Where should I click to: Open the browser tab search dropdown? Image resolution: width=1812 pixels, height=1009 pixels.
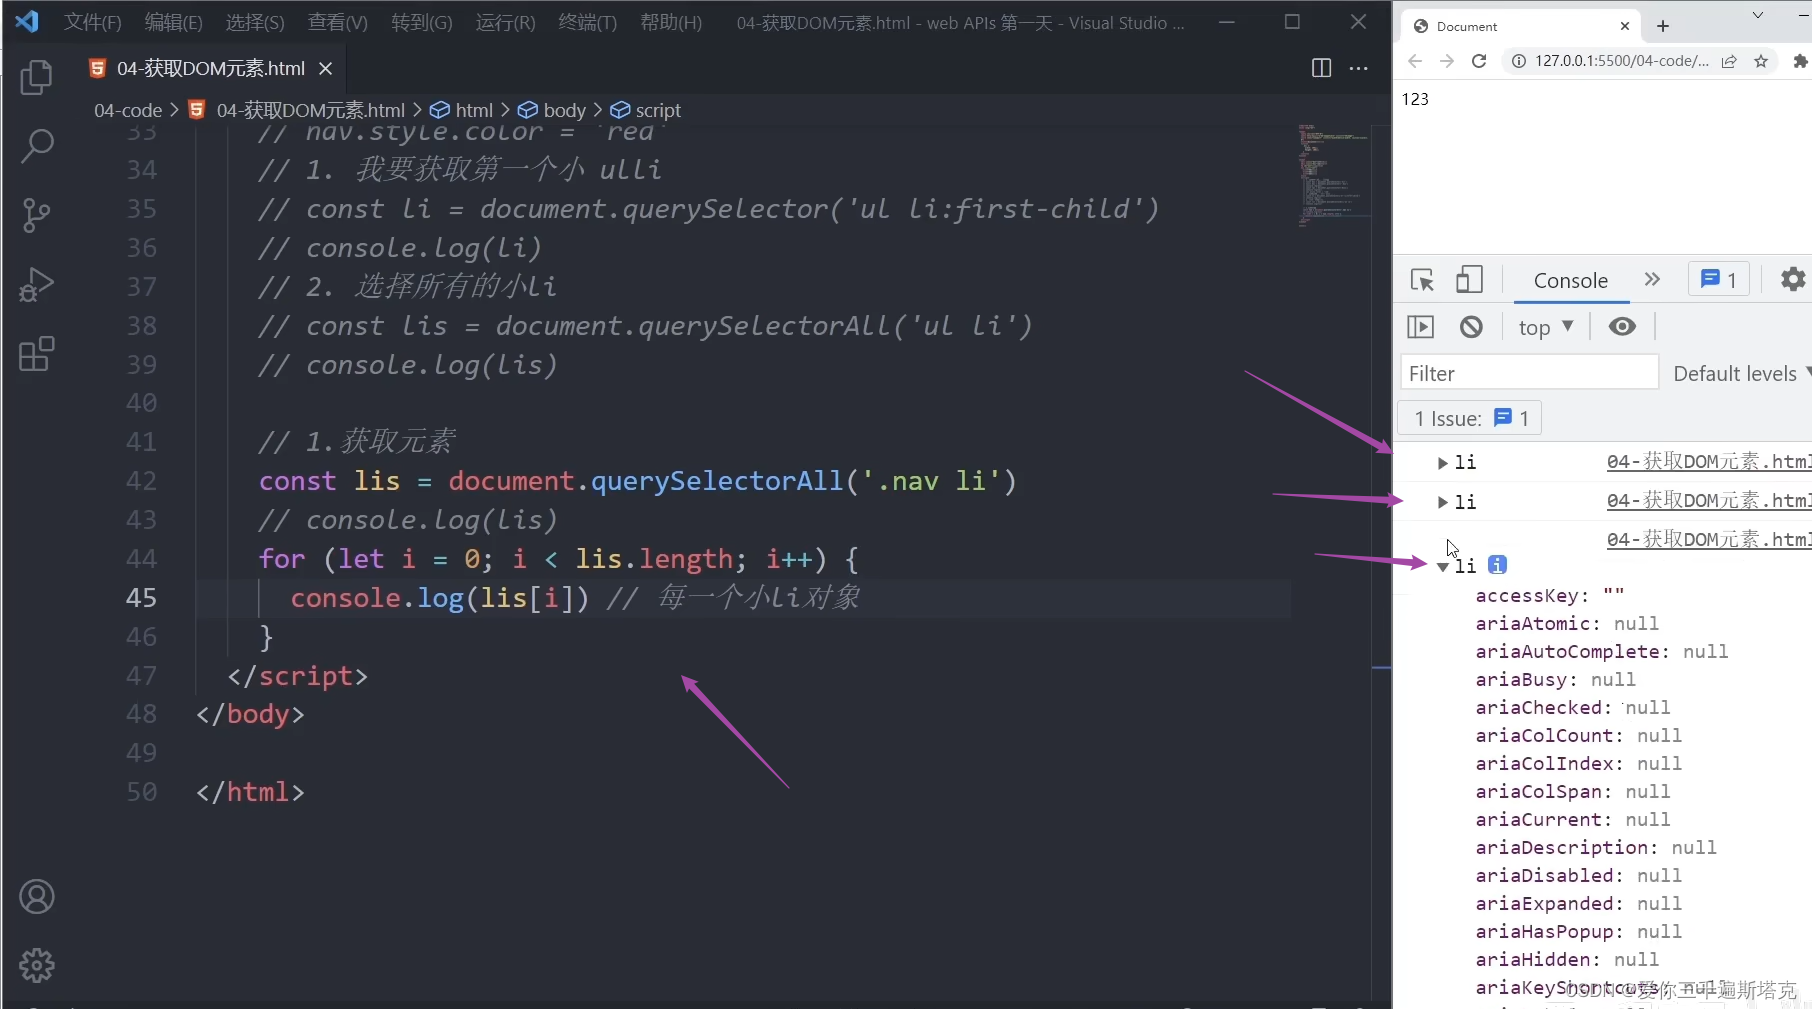(1757, 16)
